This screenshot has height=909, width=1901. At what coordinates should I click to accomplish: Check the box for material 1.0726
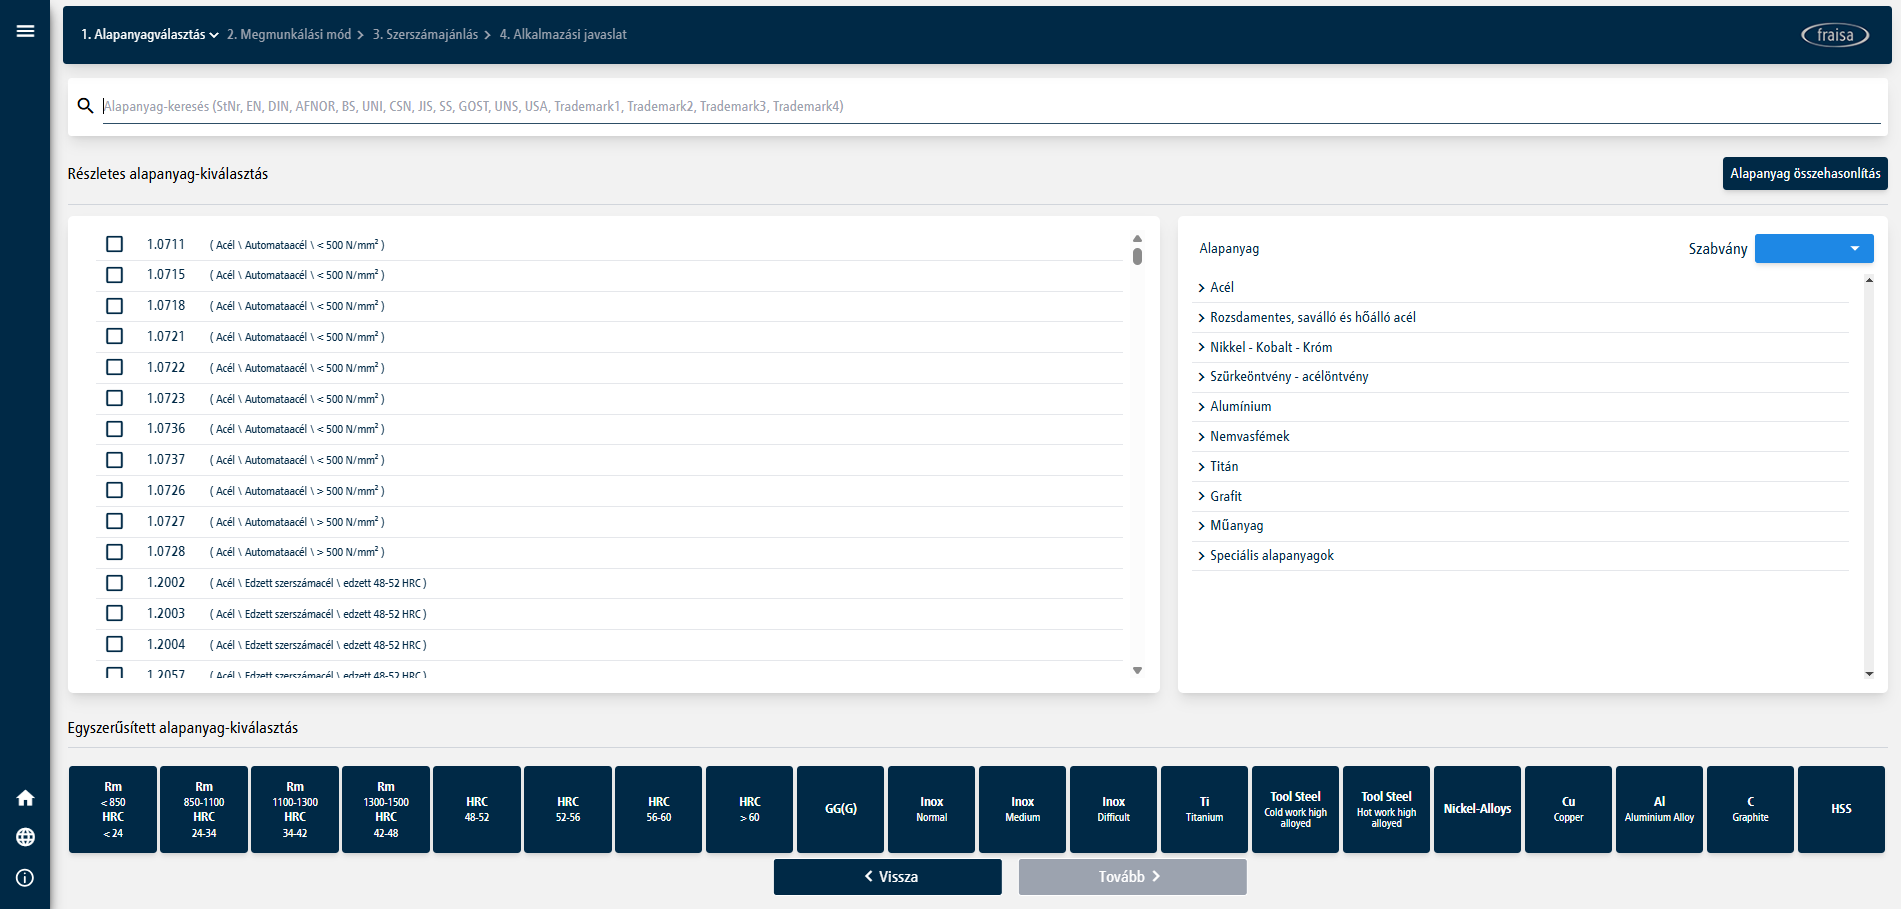click(115, 490)
